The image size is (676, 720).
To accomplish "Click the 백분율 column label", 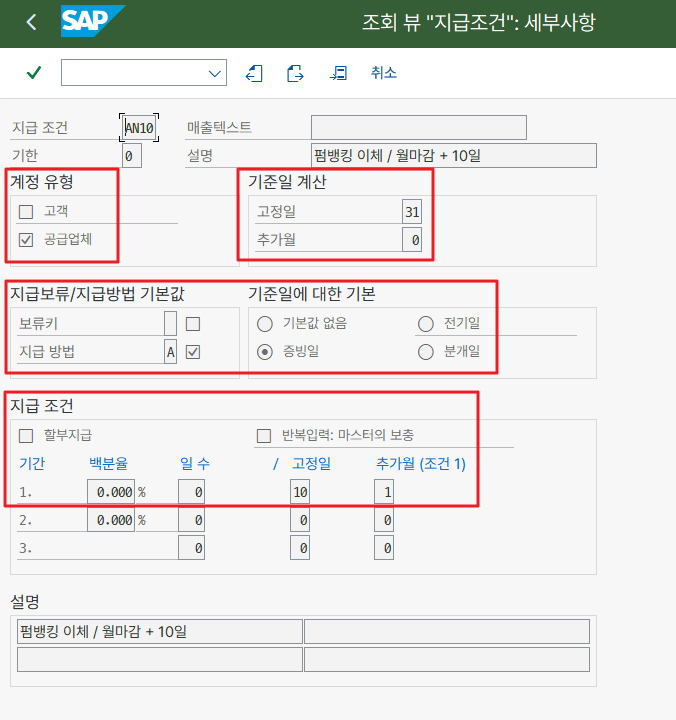I will tap(108, 463).
